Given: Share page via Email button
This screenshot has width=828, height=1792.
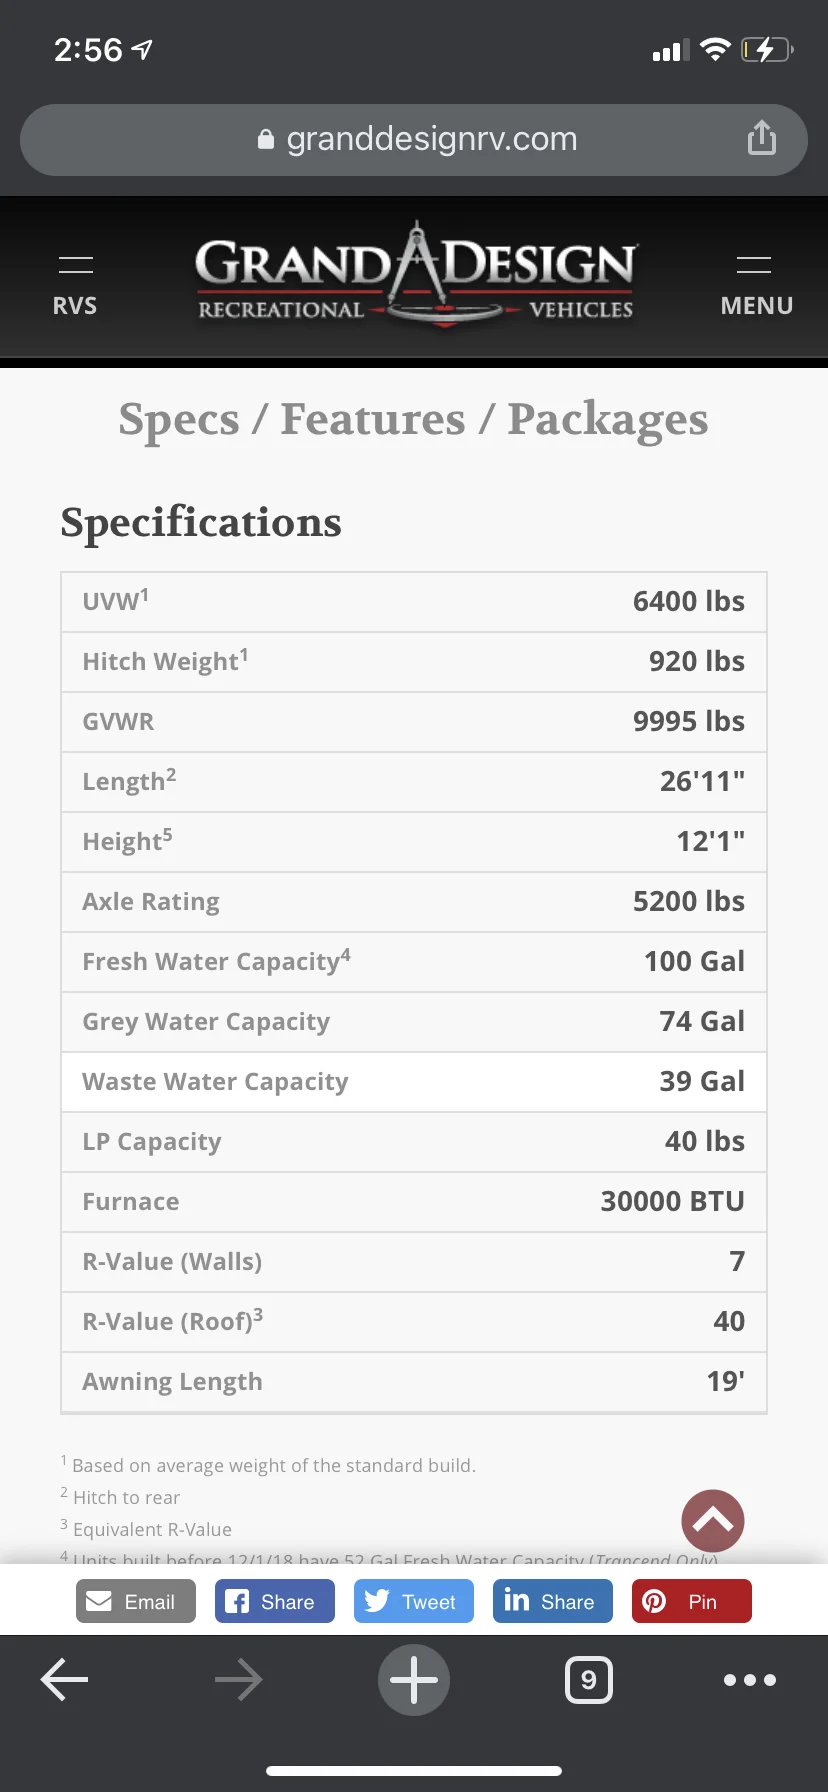Looking at the screenshot, I should tap(136, 1601).
